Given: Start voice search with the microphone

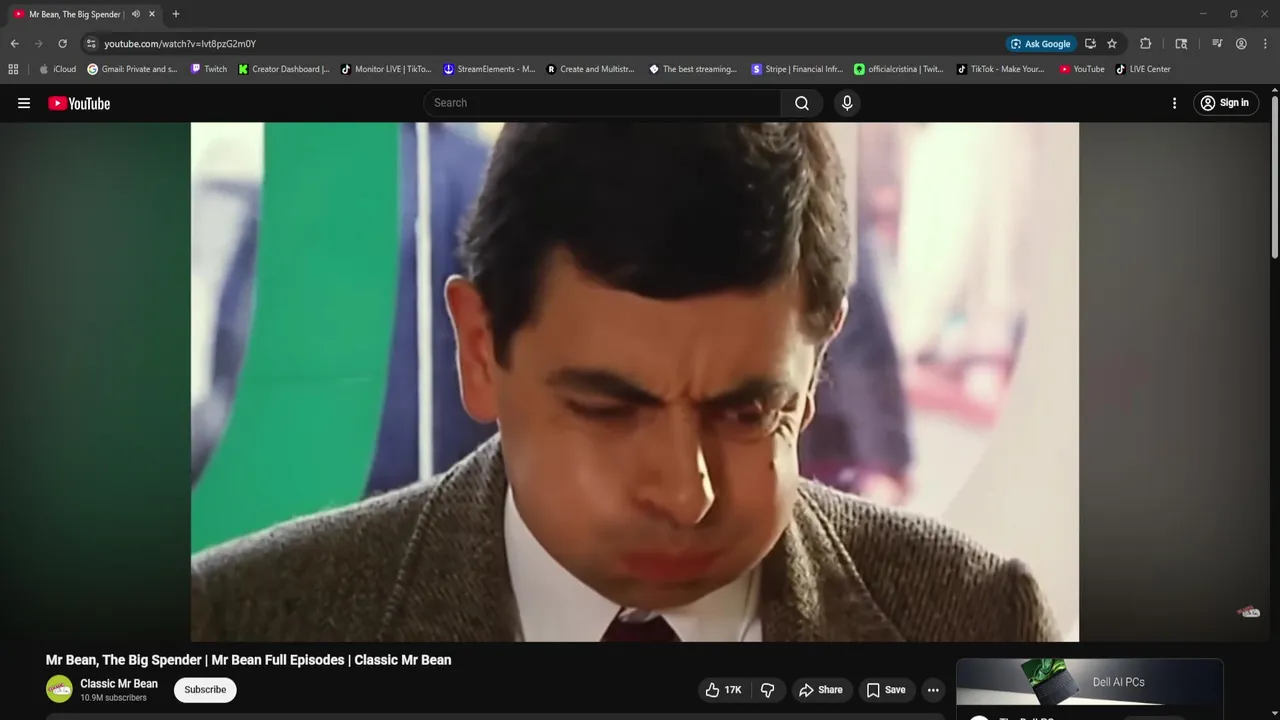Looking at the screenshot, I should point(847,103).
